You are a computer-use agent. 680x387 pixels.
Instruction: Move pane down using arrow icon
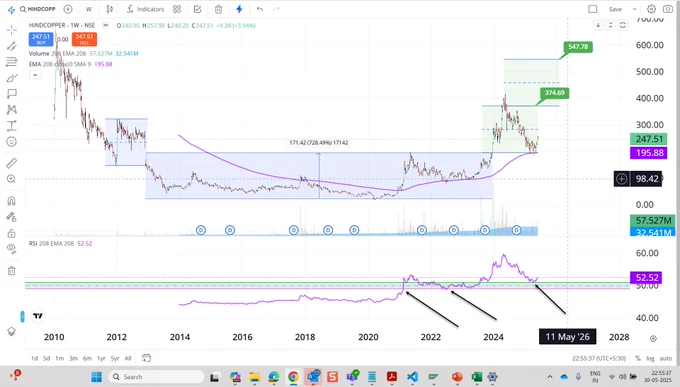coord(598,25)
